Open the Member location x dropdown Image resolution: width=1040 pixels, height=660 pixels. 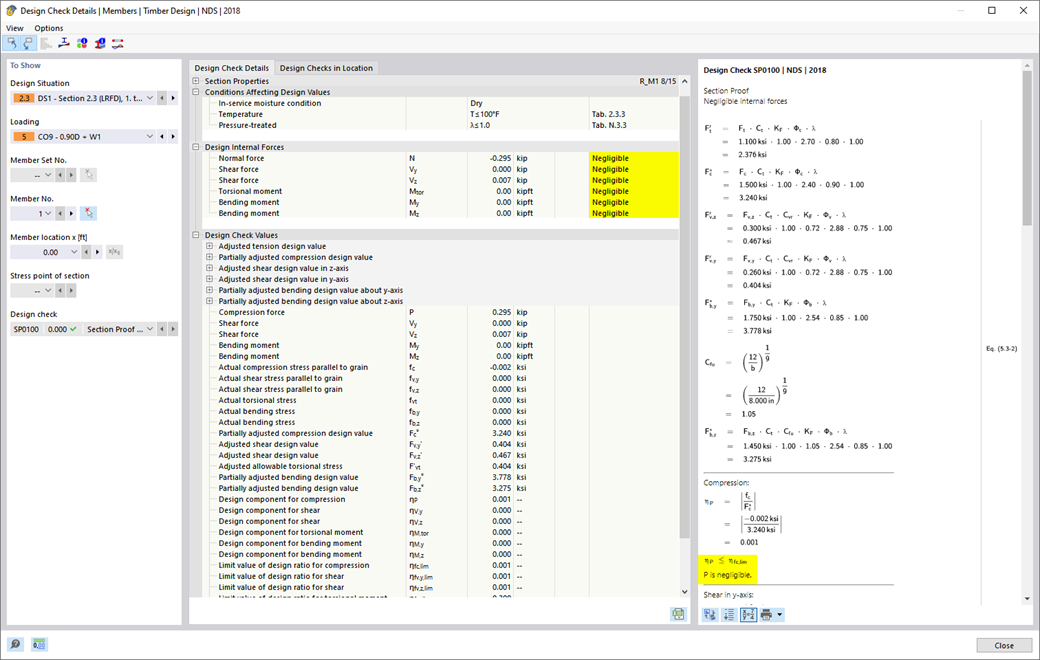click(x=74, y=252)
